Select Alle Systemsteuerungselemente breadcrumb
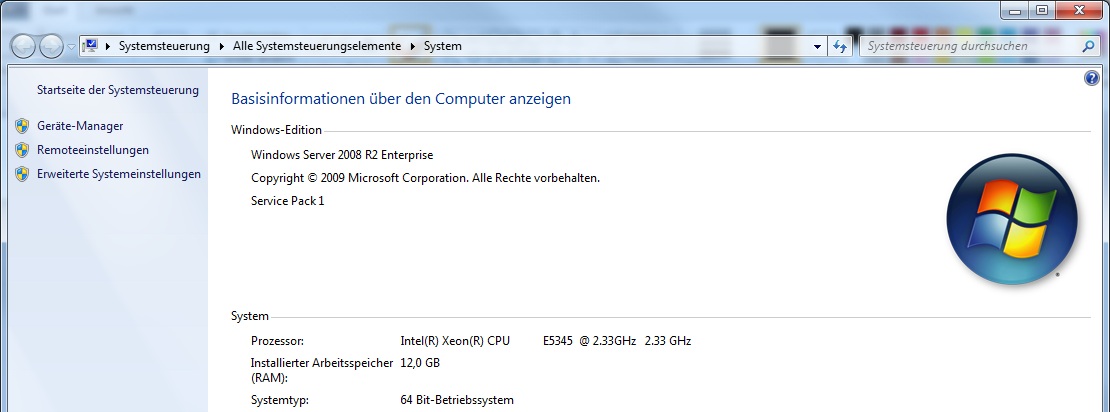This screenshot has width=1110, height=412. pyautogui.click(x=315, y=46)
